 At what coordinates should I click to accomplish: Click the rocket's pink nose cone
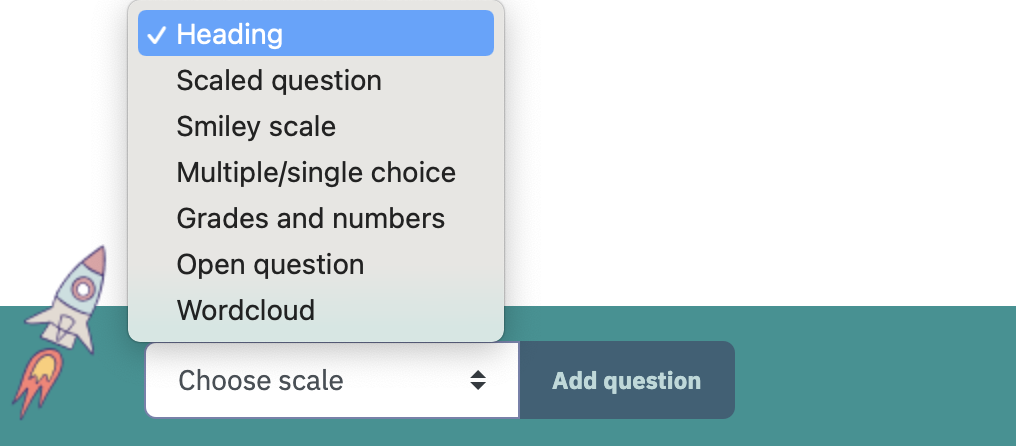(x=96, y=260)
